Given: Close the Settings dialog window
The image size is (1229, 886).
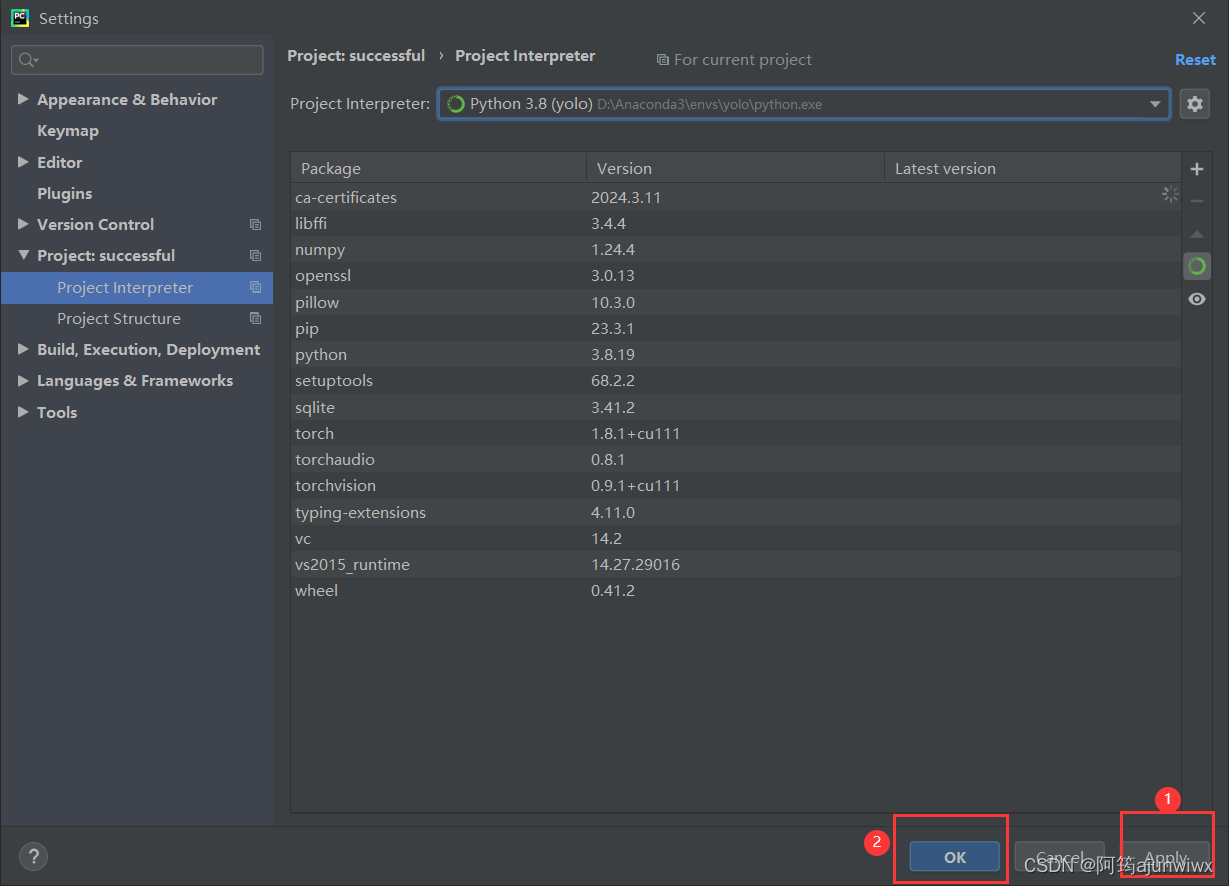Looking at the screenshot, I should tap(1199, 18).
